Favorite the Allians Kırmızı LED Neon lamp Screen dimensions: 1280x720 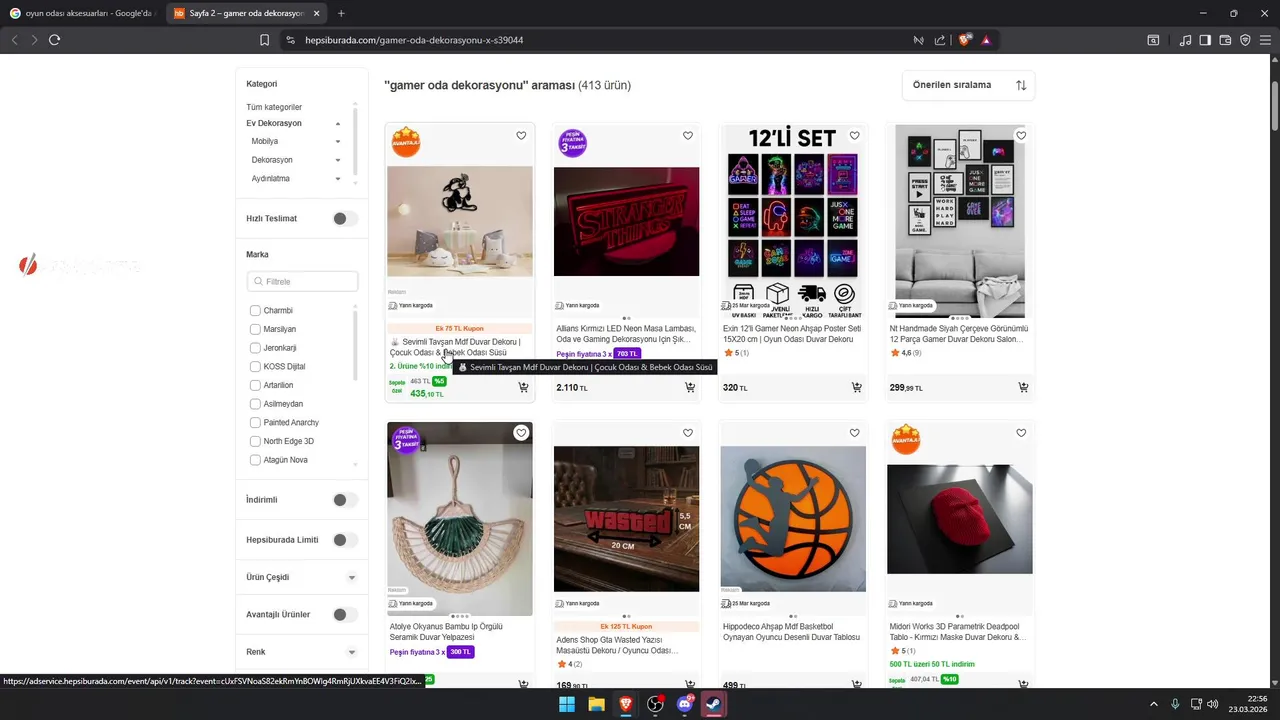(688, 136)
